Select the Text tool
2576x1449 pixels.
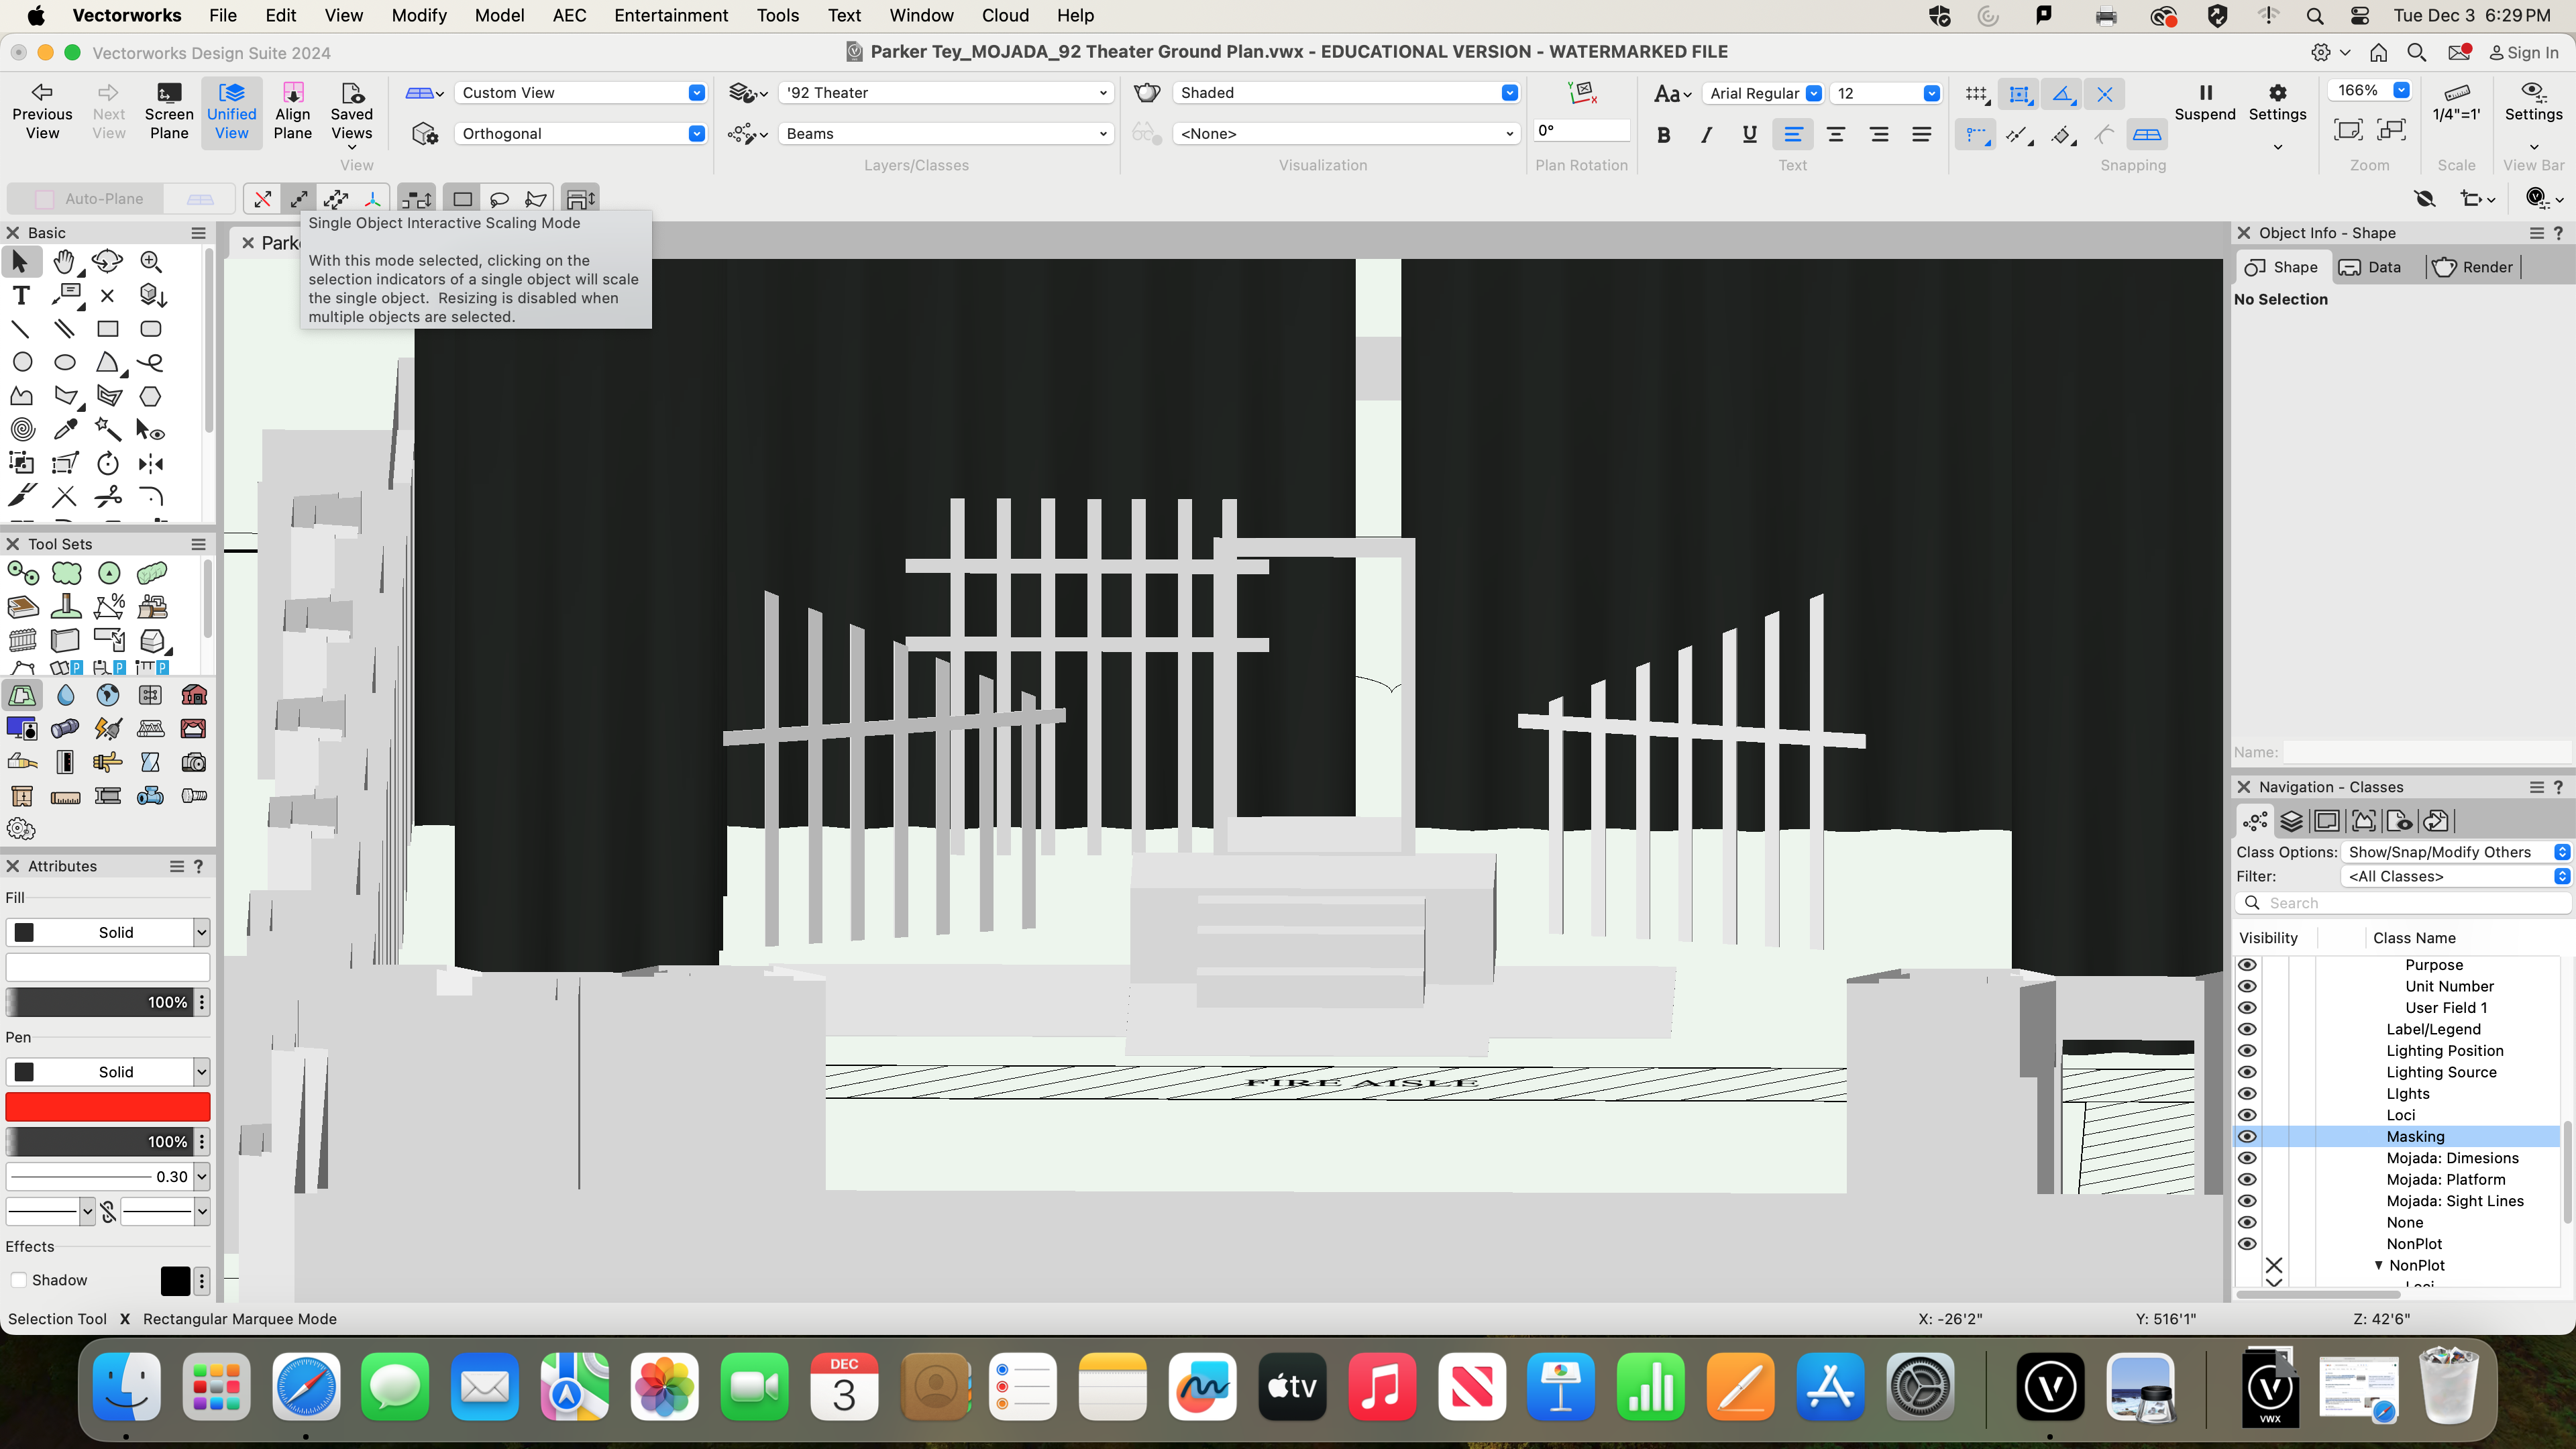click(21, 295)
